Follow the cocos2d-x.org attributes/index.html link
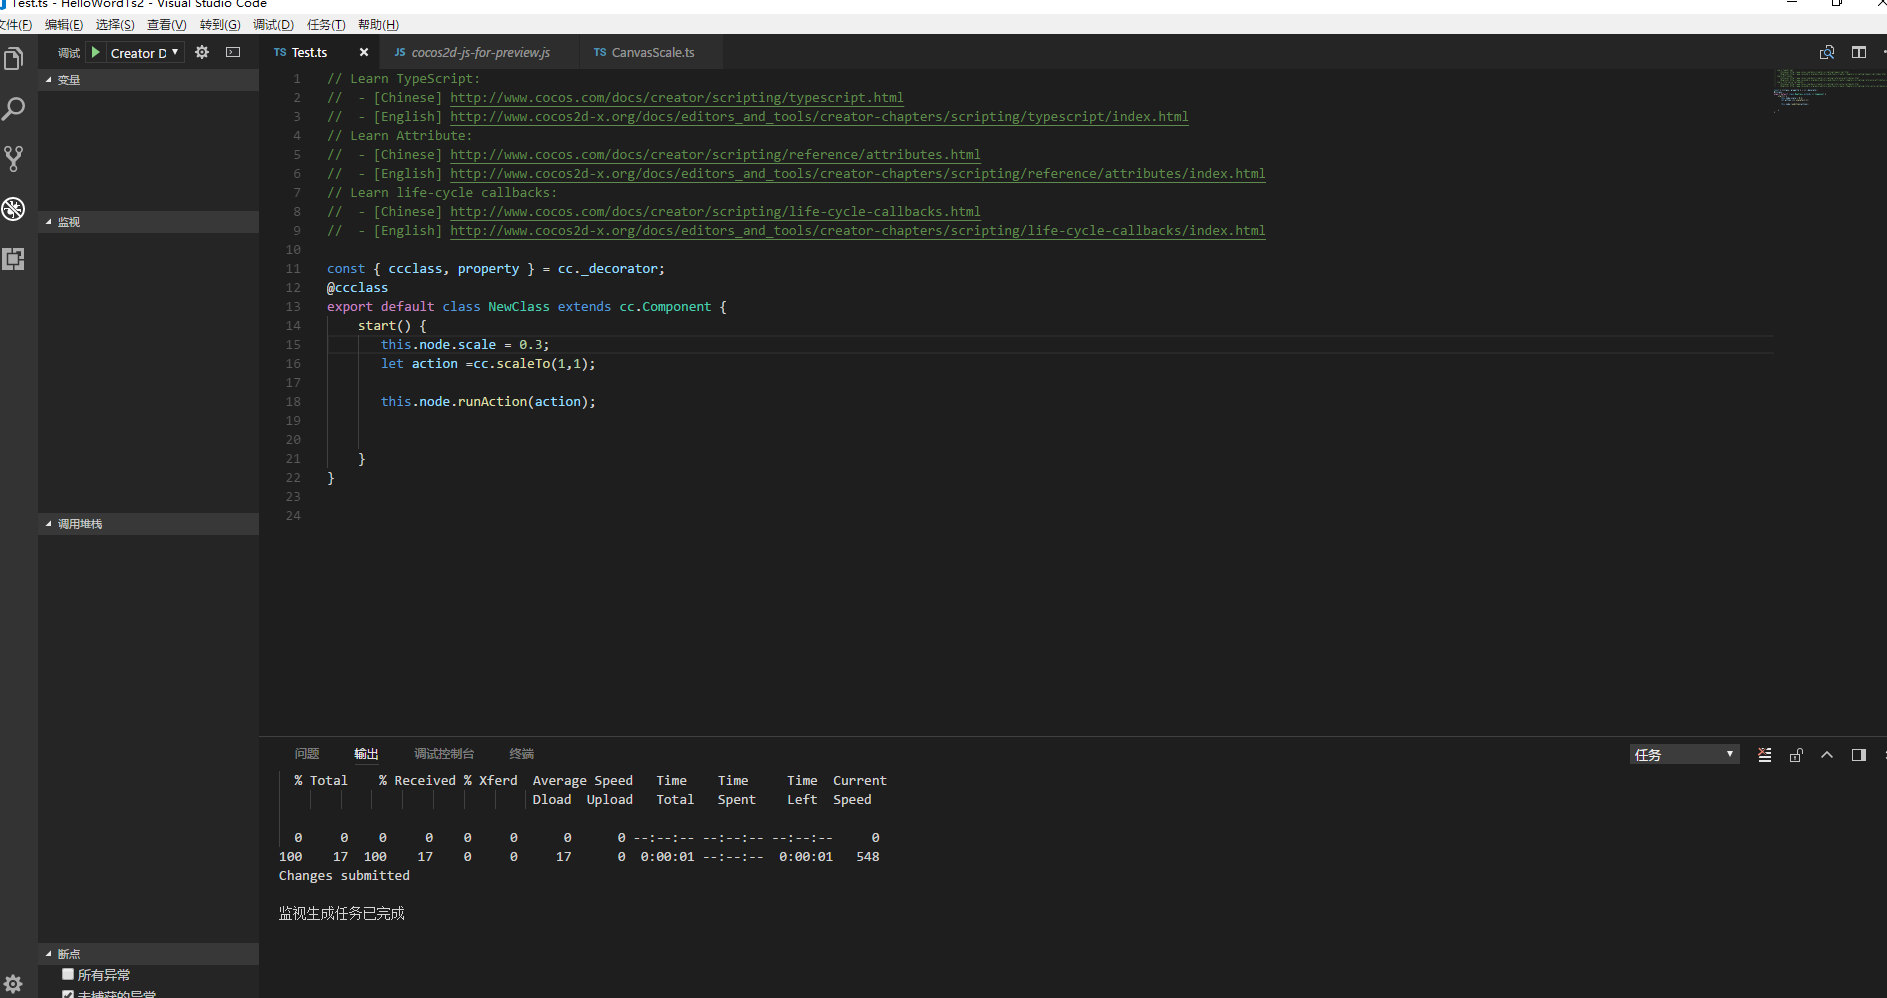 click(x=858, y=174)
